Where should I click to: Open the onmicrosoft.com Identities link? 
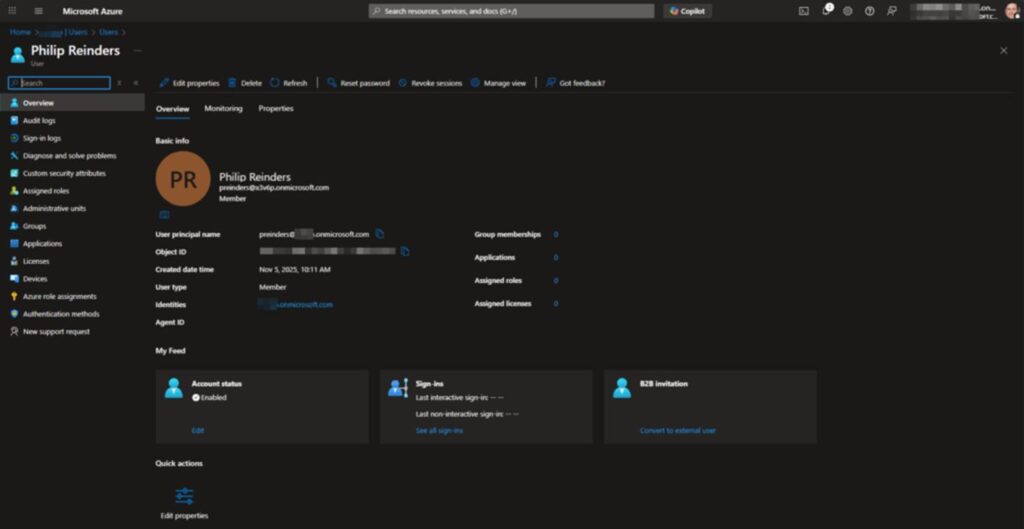(x=296, y=304)
